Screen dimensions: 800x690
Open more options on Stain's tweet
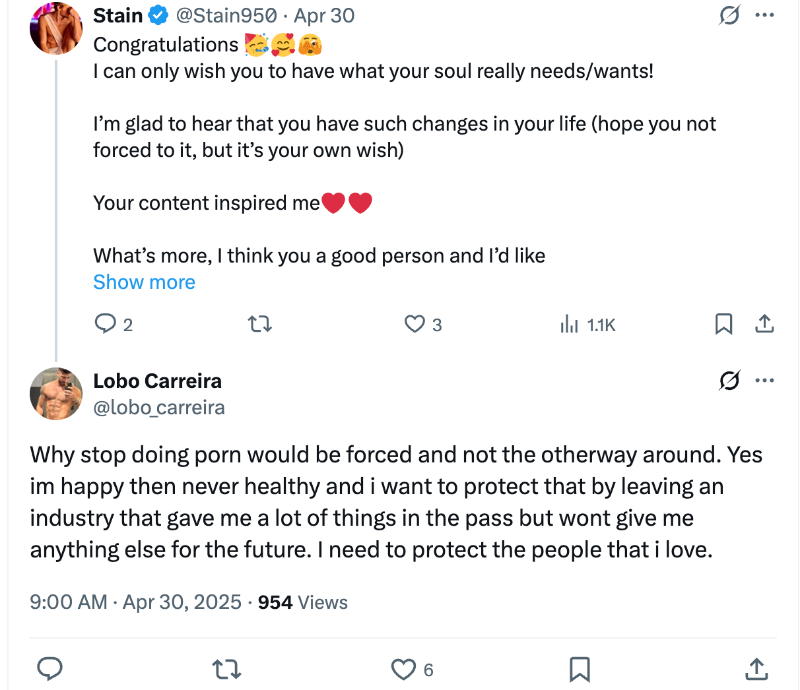[x=765, y=16]
